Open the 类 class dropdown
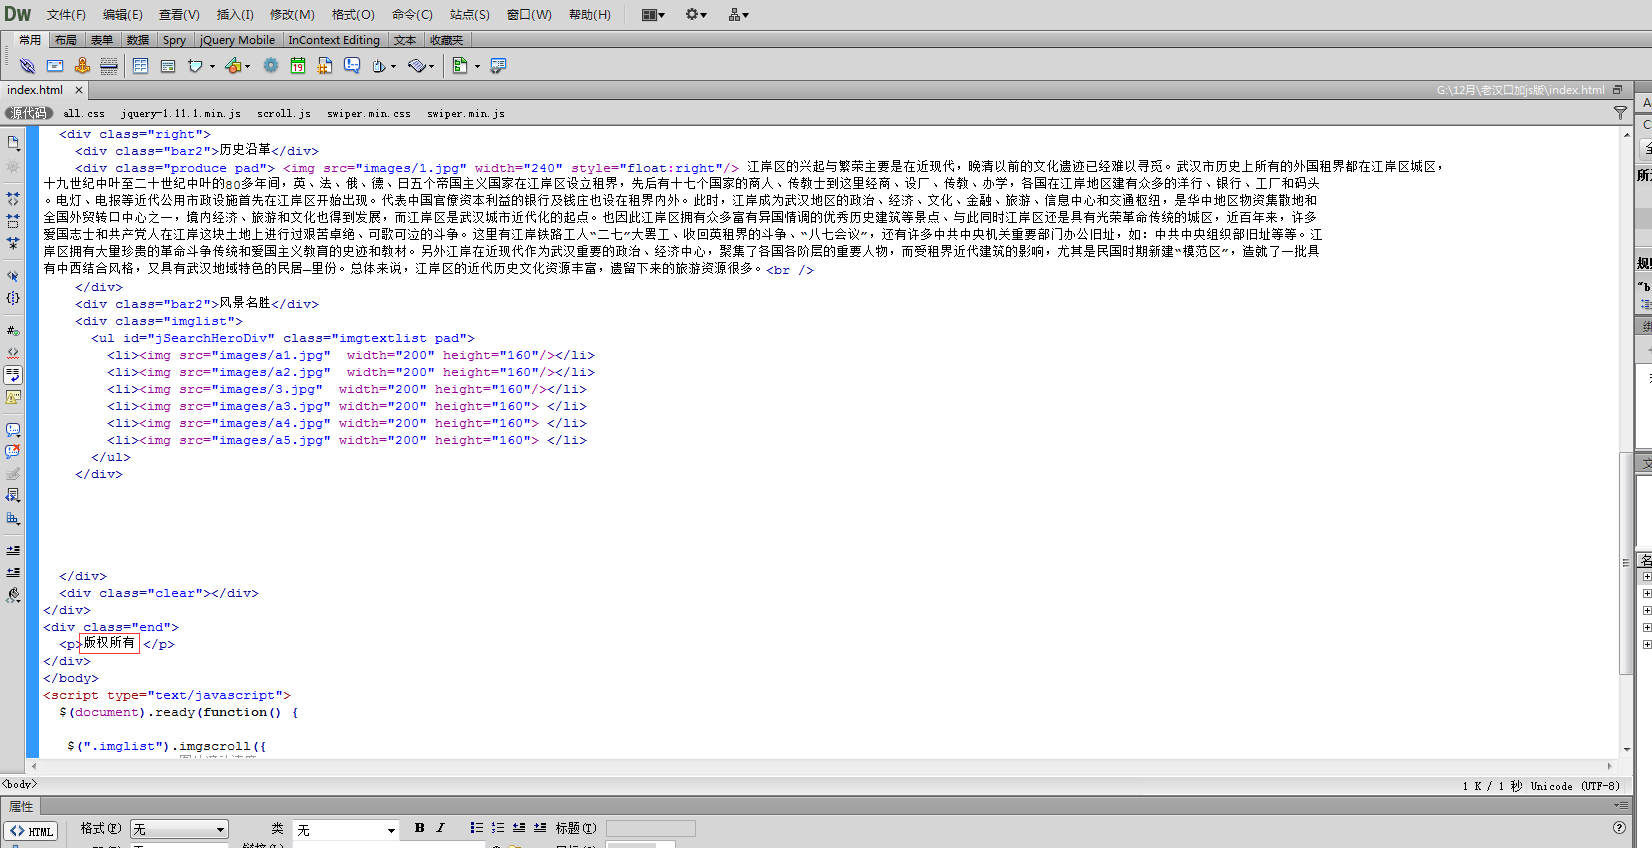 pyautogui.click(x=345, y=830)
